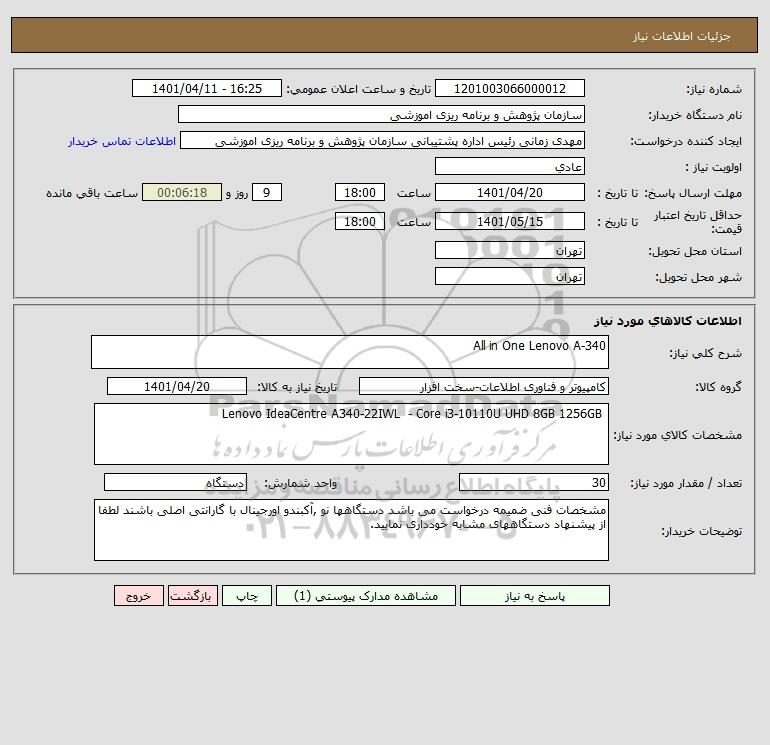The height and width of the screenshot is (745, 770).
Task: Click the goods need date 1401/04/20 field
Action: coord(177,386)
